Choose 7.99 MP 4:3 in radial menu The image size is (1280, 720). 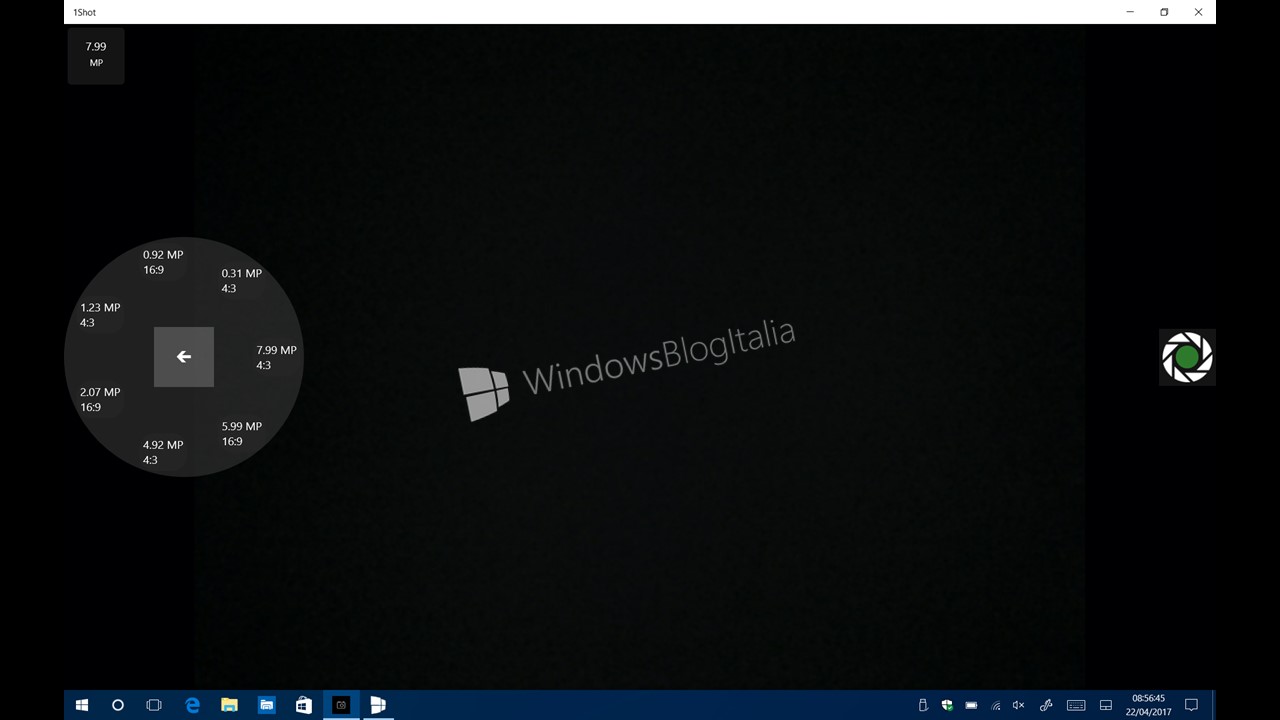[x=276, y=358]
